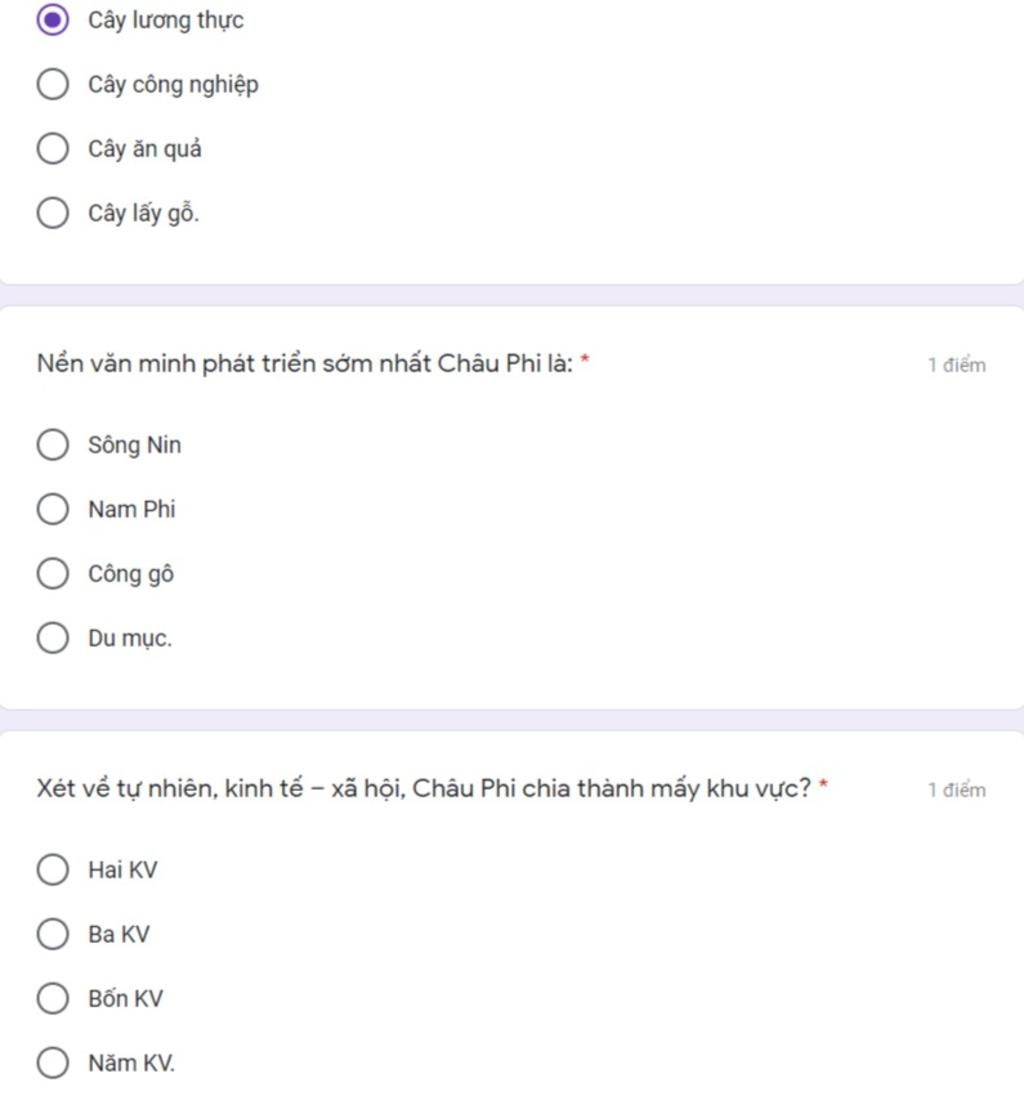Choose the "Cây công nghiệp" radio option

[53, 85]
